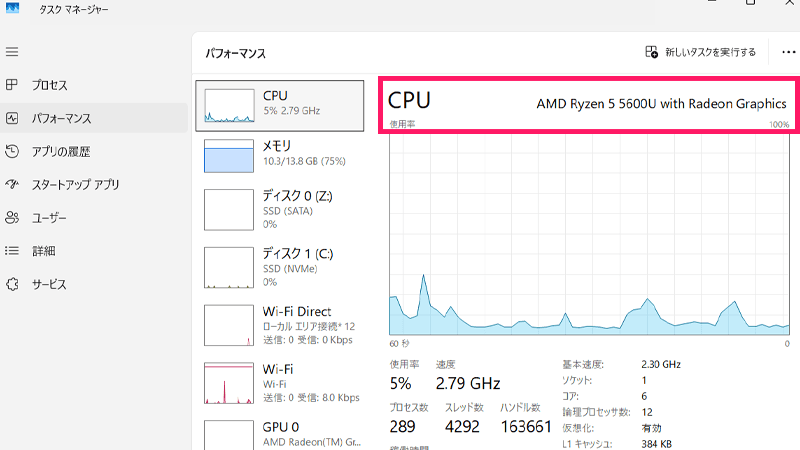Open the プロセス page icon
This screenshot has height=450, width=800.
tap(12, 85)
